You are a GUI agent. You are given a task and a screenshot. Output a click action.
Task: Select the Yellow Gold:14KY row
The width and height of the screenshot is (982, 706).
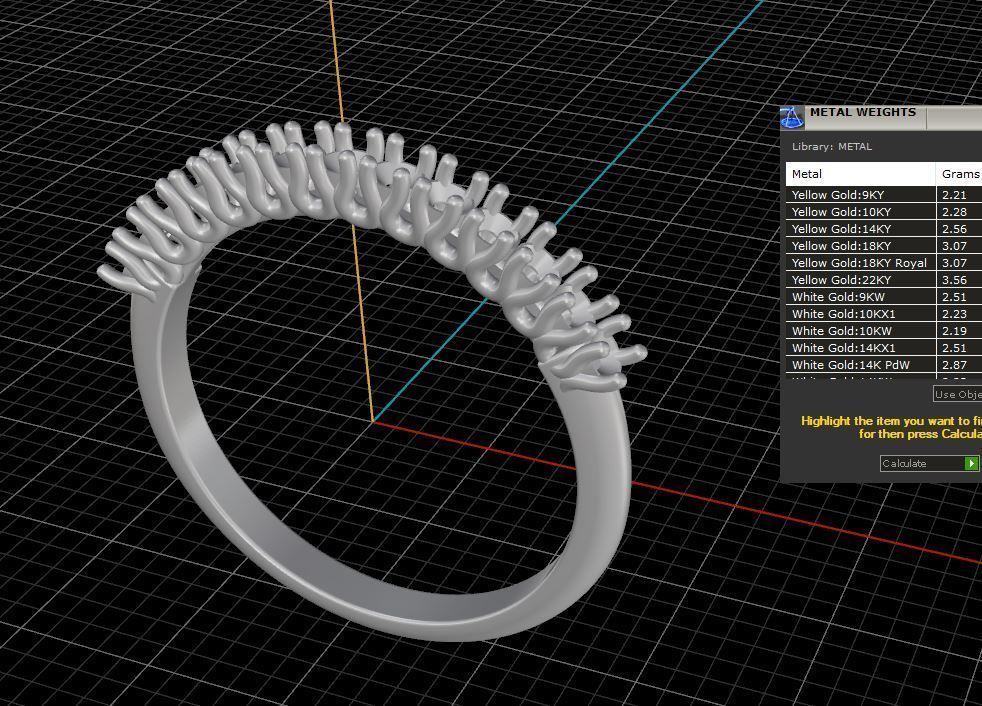pyautogui.click(x=884, y=229)
